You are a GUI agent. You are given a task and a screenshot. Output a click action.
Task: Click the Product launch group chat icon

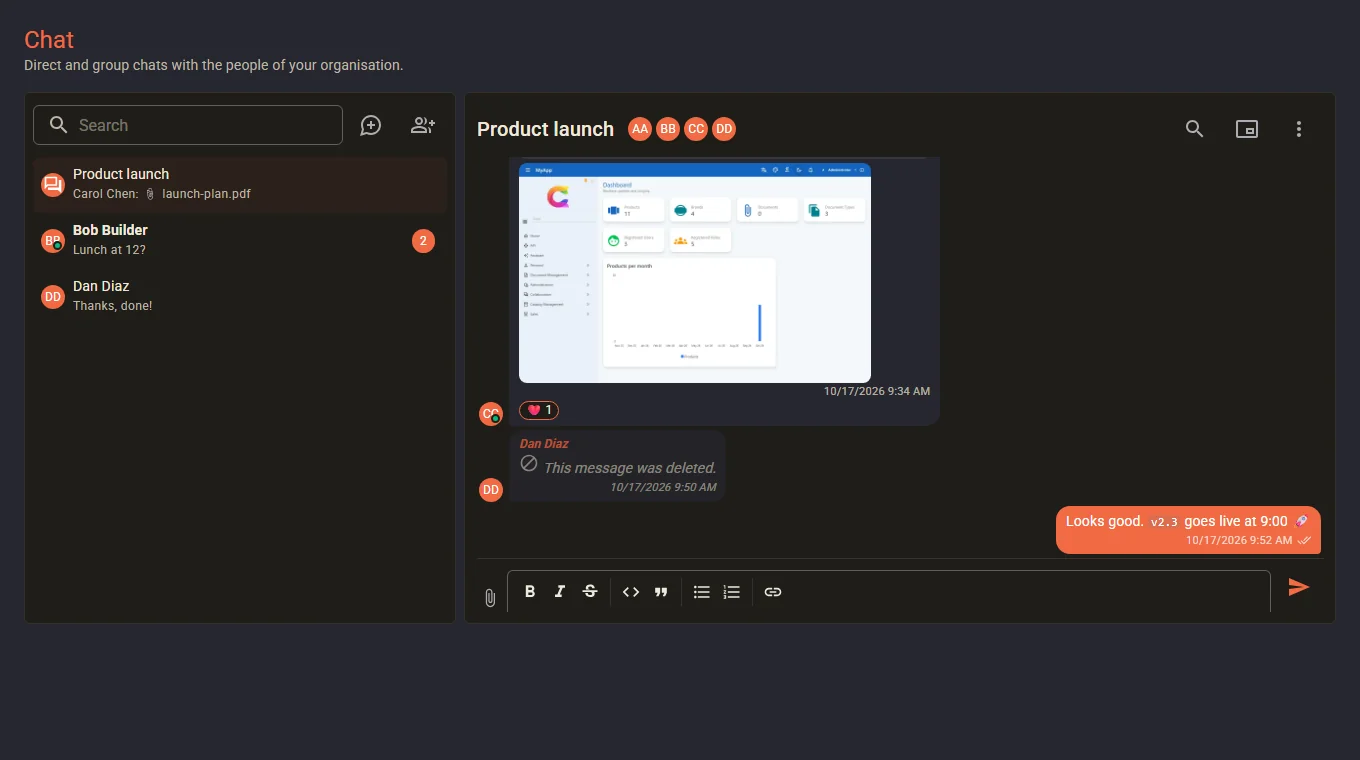[53, 184]
